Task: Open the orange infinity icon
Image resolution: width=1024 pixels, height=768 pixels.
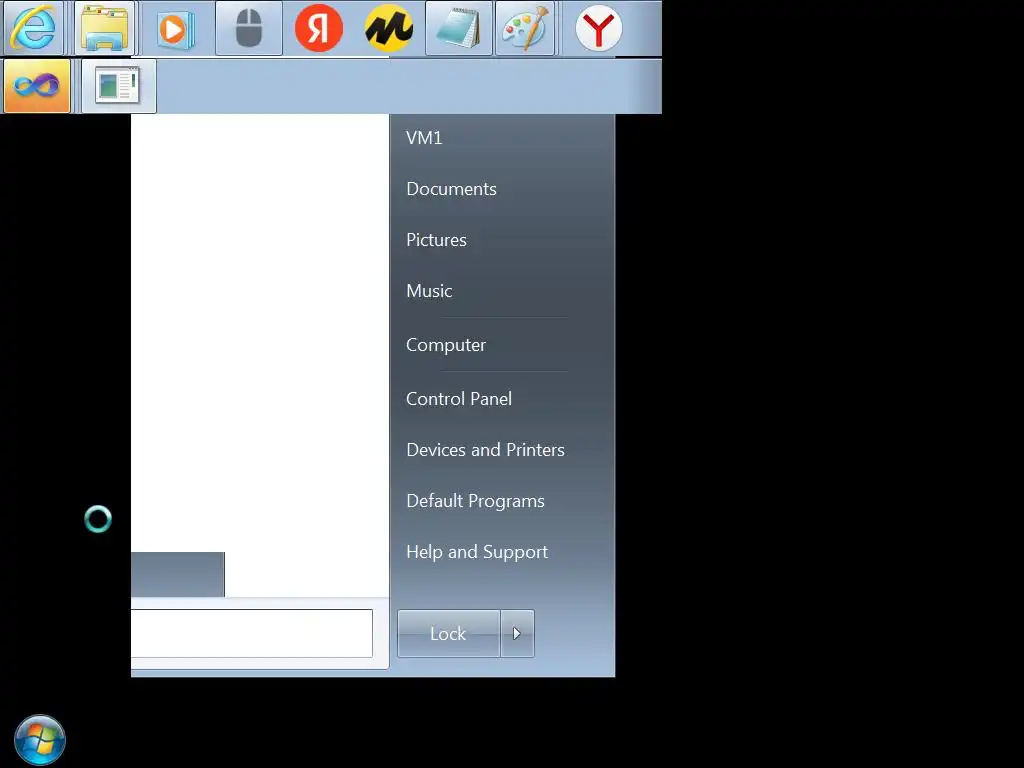Action: [x=37, y=86]
